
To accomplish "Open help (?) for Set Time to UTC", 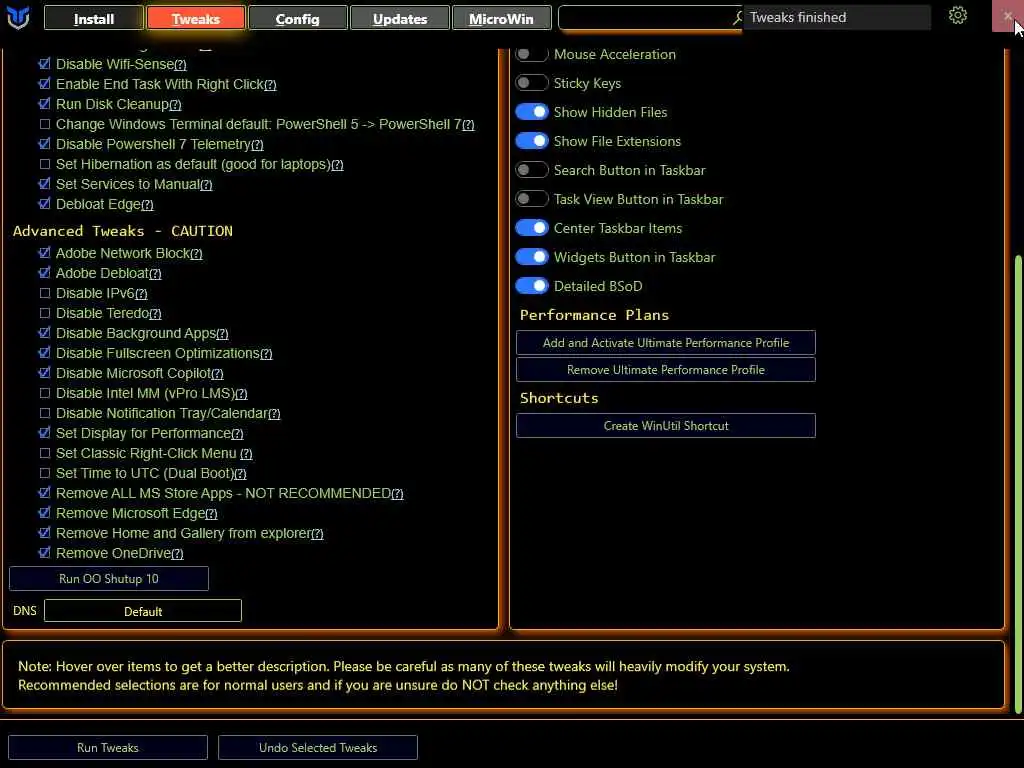I will (x=240, y=474).
